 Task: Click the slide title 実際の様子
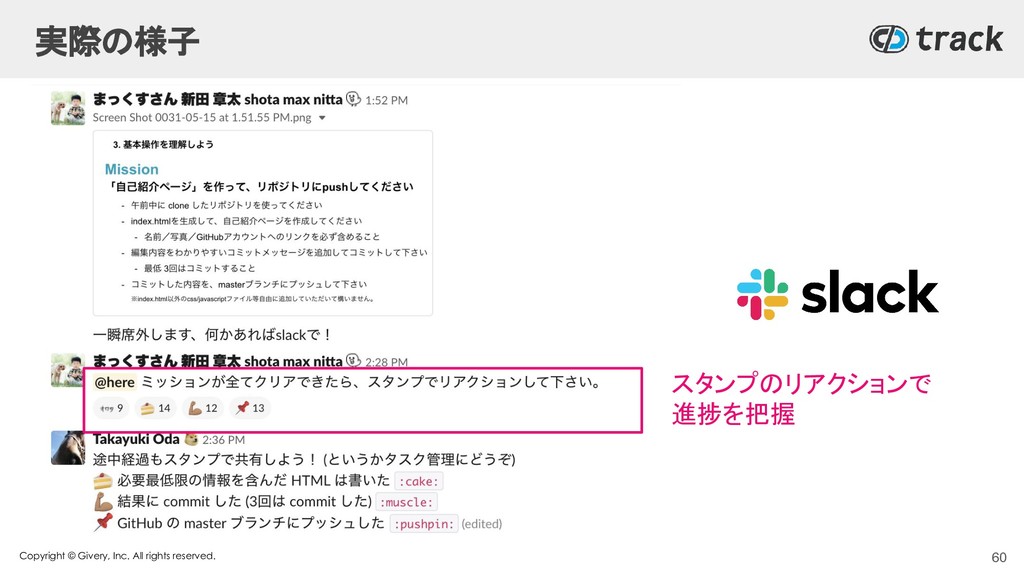[x=117, y=41]
